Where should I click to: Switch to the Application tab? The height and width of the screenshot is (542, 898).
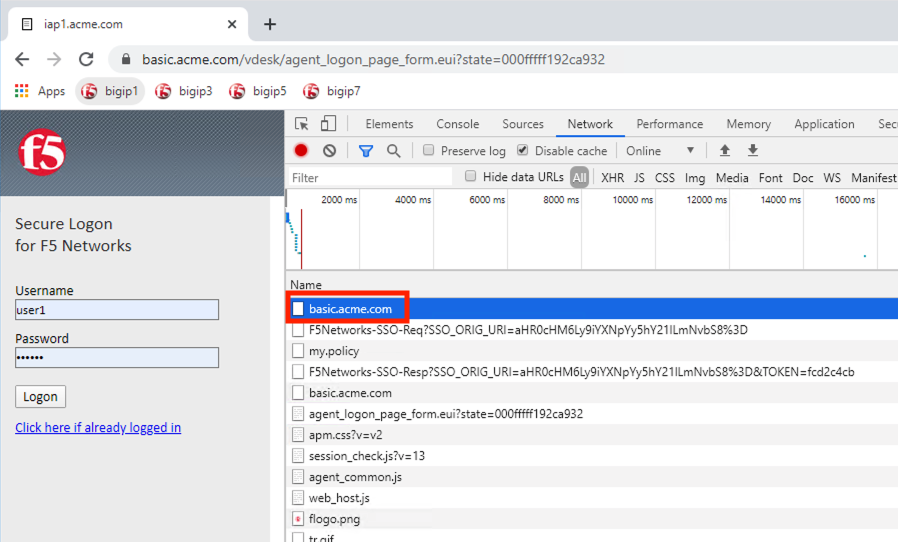[x=824, y=124]
